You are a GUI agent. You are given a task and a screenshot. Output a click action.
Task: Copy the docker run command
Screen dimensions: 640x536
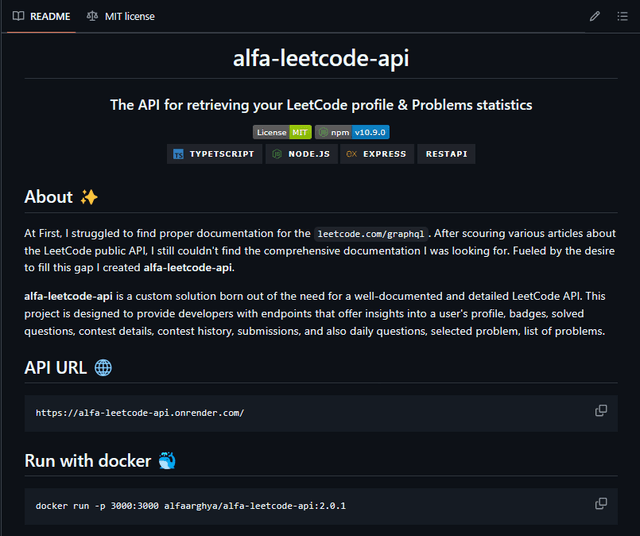point(601,504)
